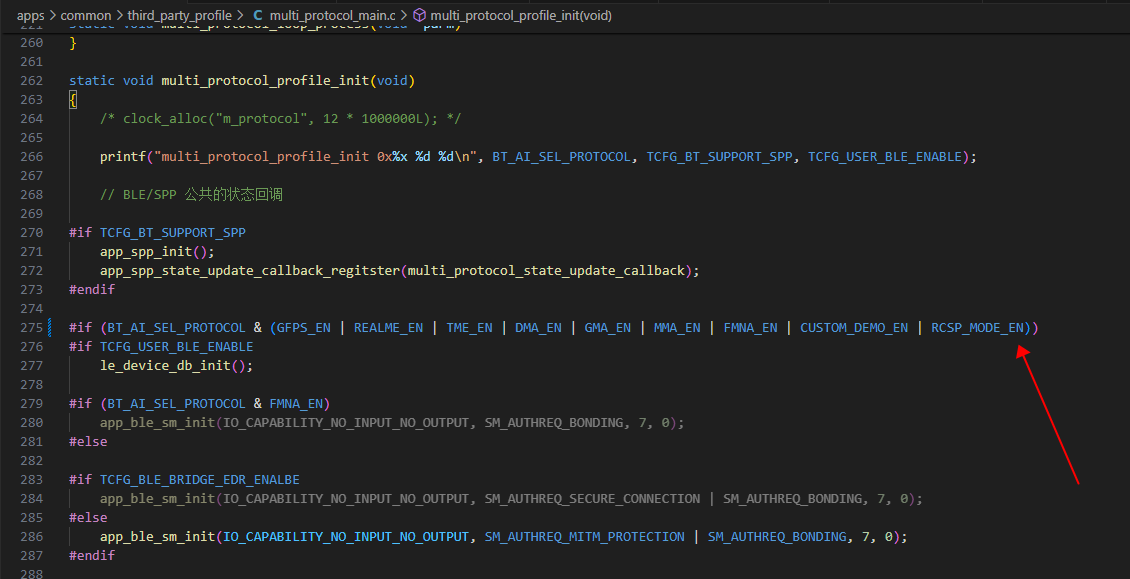Image resolution: width=1130 pixels, height=579 pixels.
Task: Click line number 286 in the gutter
Action: coord(31,537)
